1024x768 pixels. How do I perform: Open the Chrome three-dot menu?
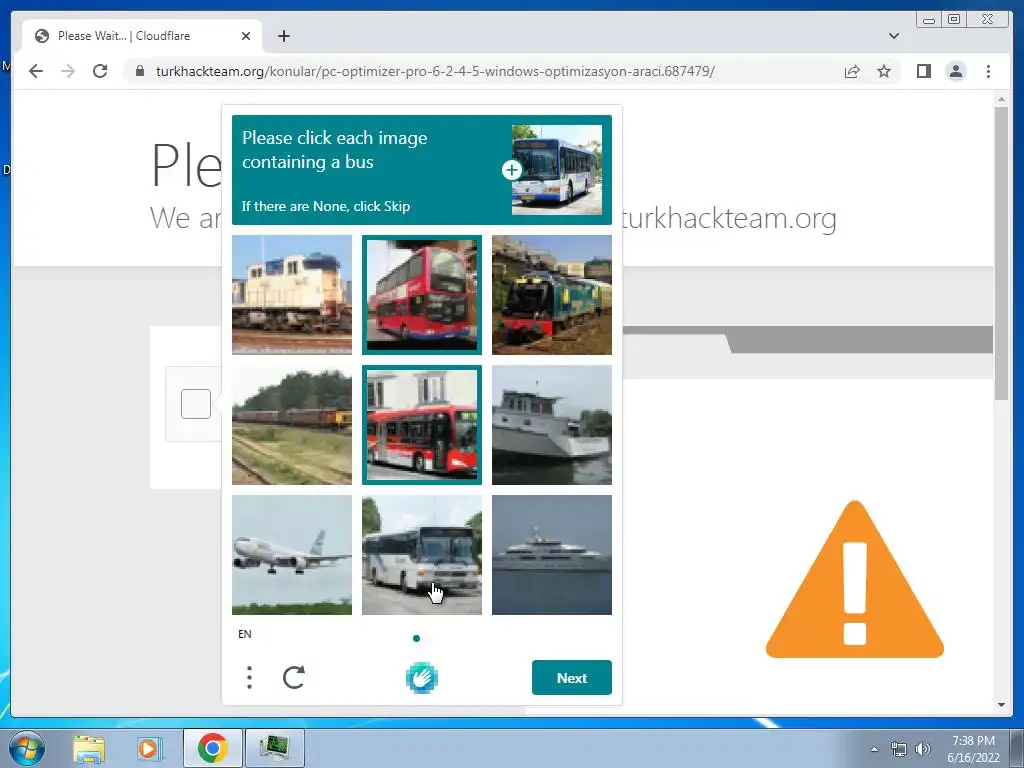pos(988,71)
